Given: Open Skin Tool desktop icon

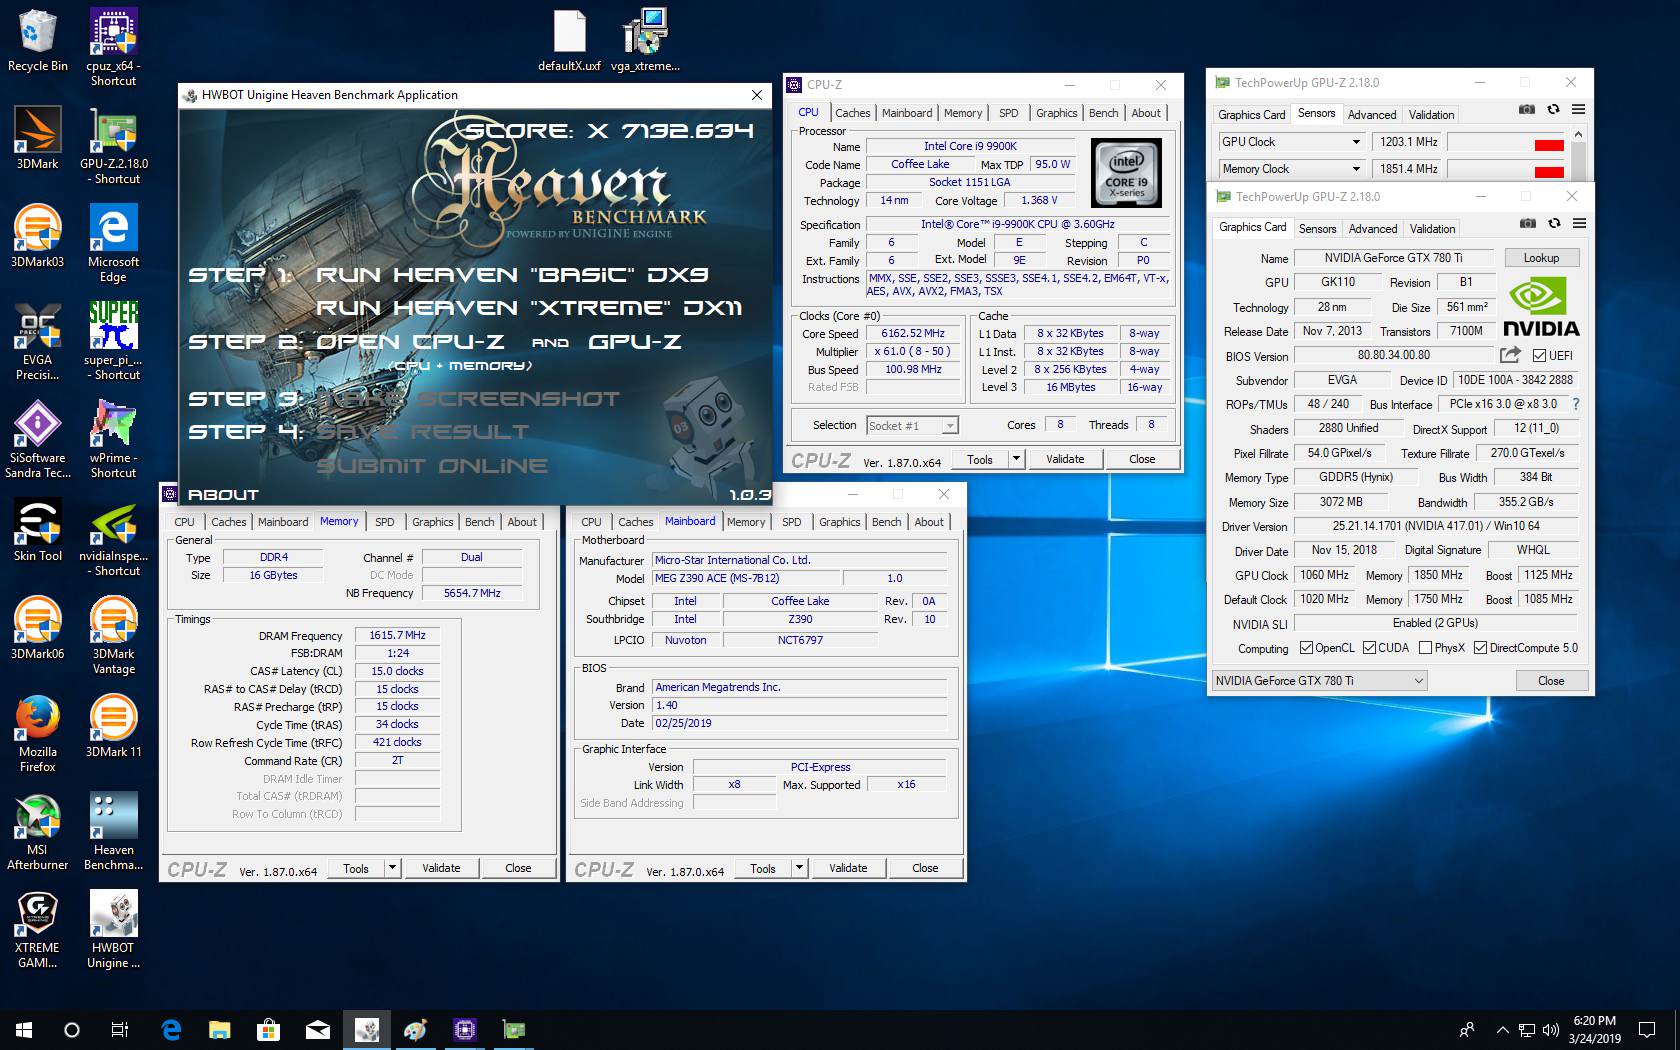Looking at the screenshot, I should pos(38,530).
